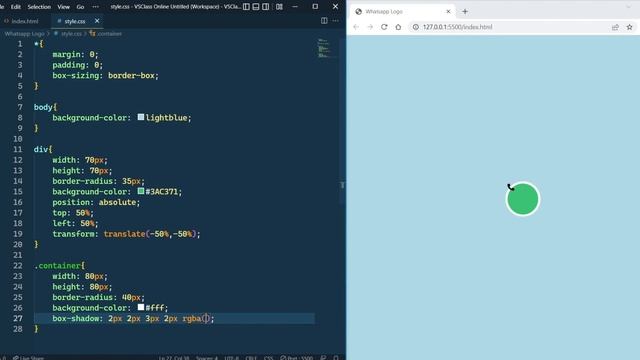Click 'translate' function on line 19
The image size is (640, 360).
click(x=124, y=234)
